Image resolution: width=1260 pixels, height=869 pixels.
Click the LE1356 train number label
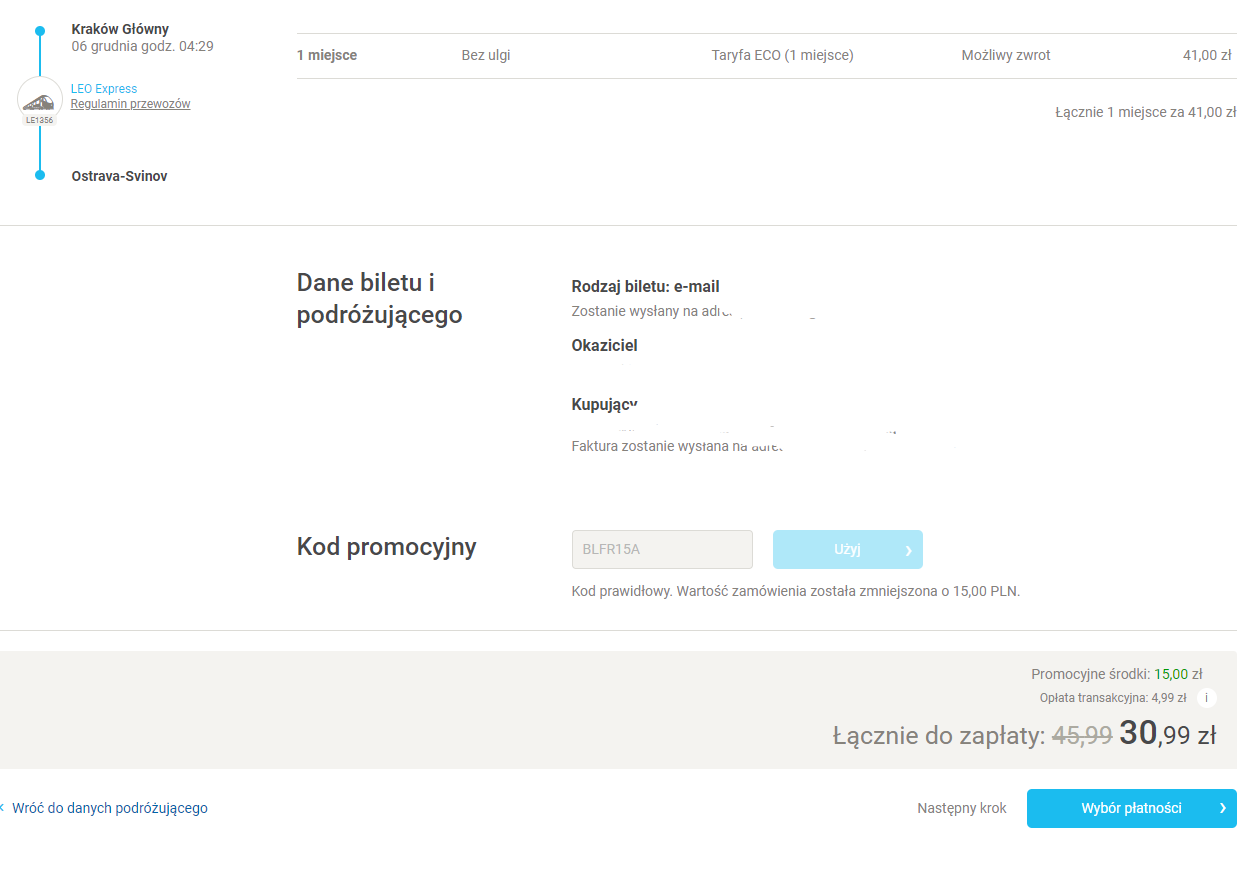[40, 120]
